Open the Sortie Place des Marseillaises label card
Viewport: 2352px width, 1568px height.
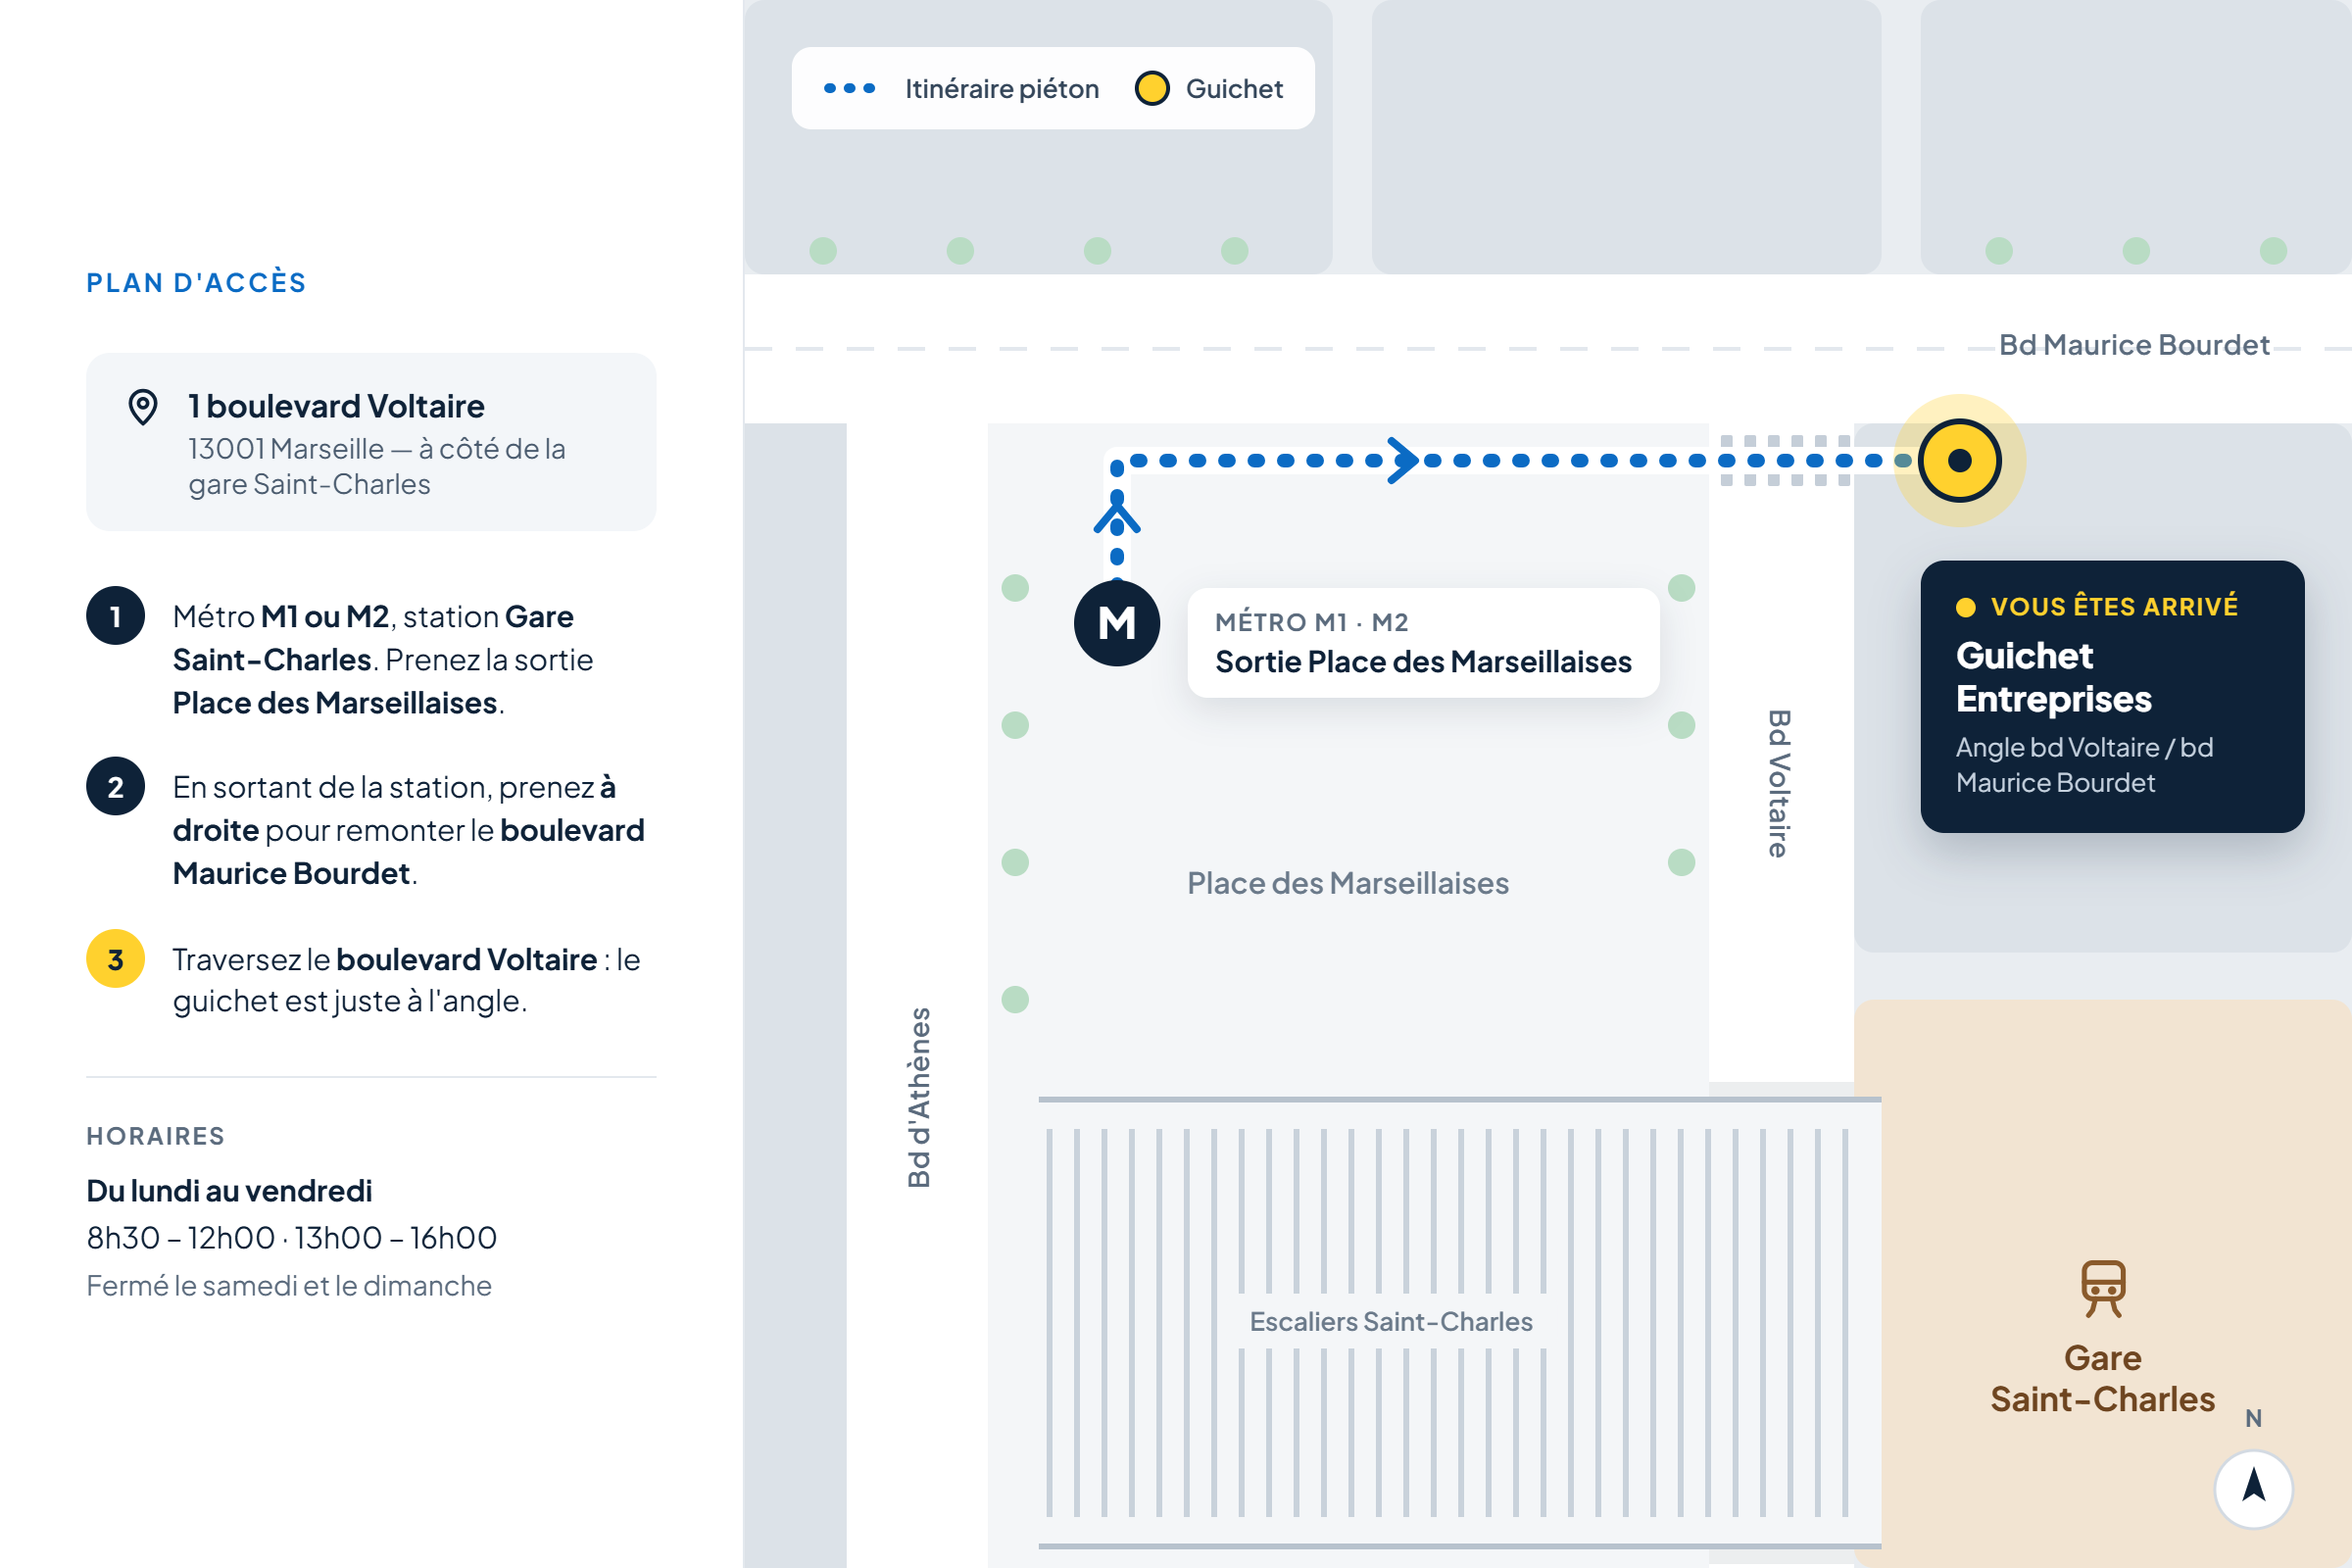pyautogui.click(x=1423, y=643)
